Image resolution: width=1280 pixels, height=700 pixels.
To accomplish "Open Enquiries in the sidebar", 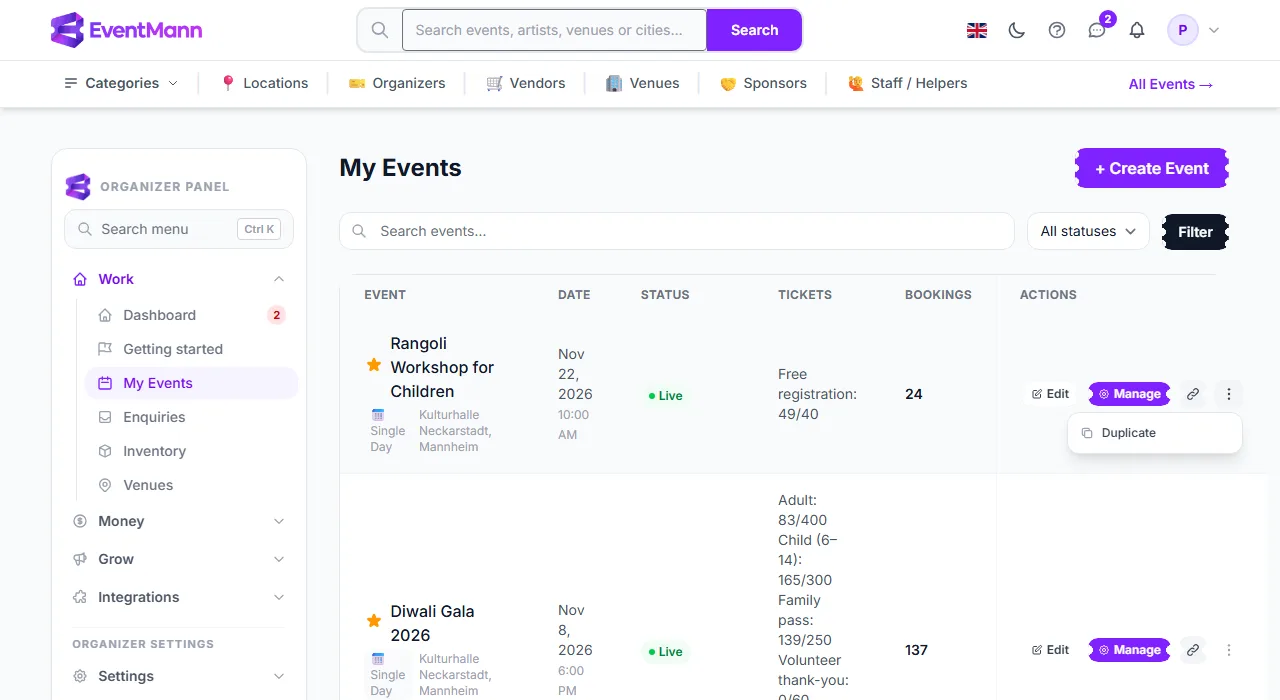I will tap(191, 417).
